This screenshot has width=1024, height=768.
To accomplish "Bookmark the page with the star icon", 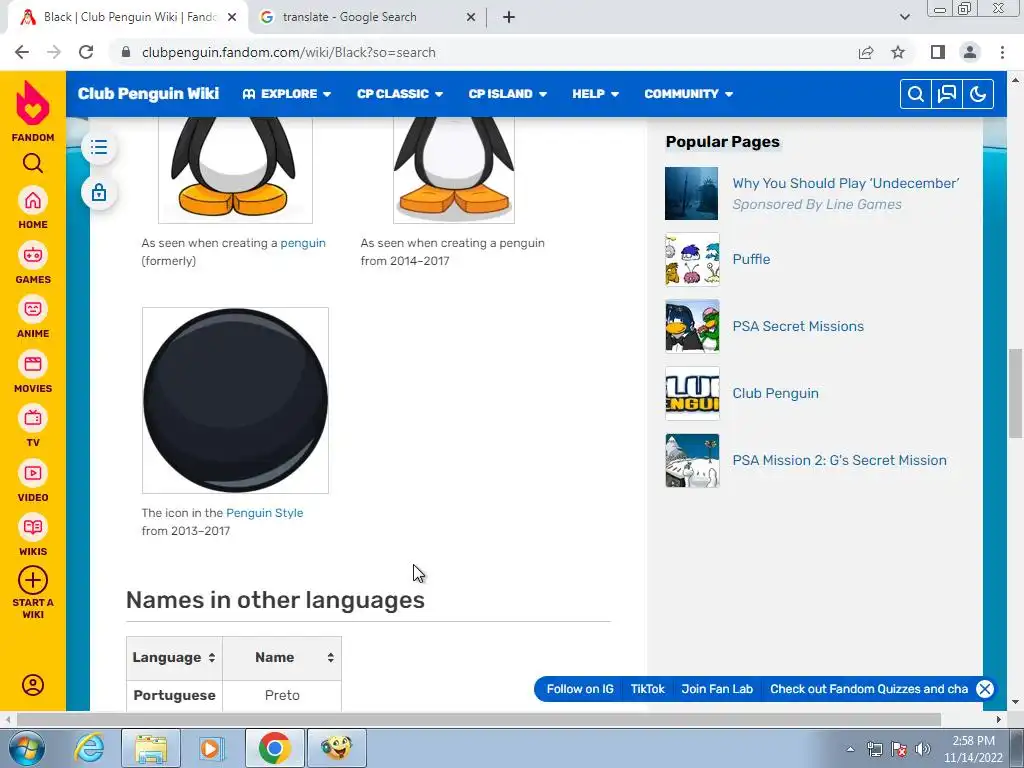I will tap(898, 52).
